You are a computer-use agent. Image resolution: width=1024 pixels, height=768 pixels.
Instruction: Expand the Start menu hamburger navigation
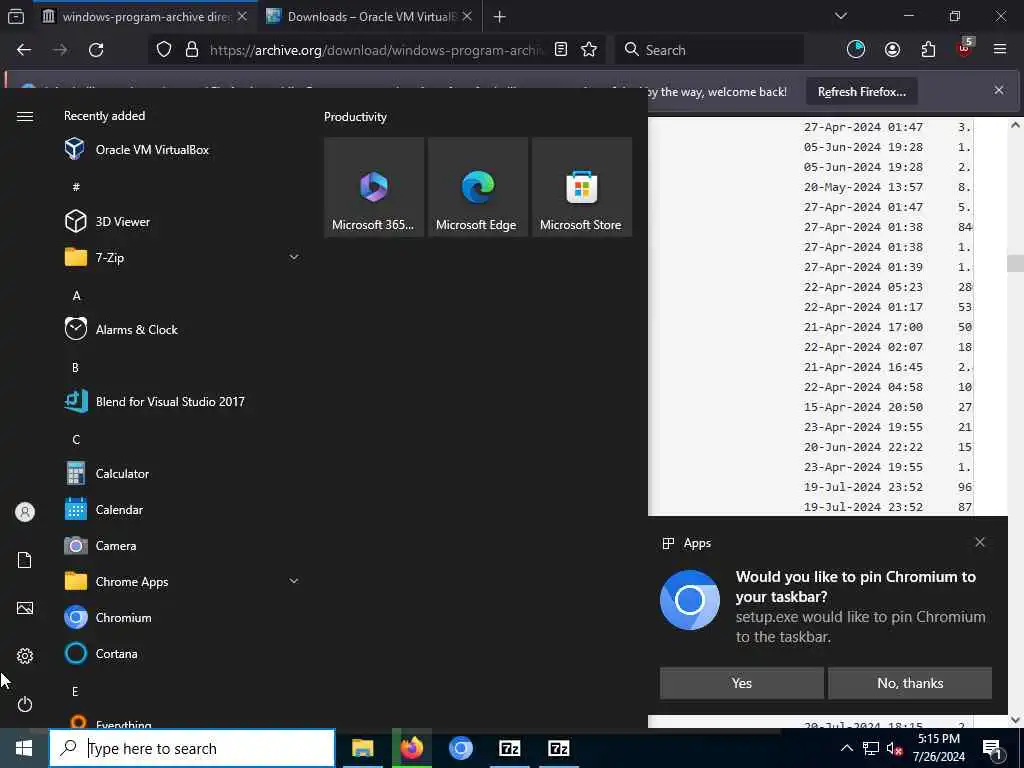coord(25,116)
